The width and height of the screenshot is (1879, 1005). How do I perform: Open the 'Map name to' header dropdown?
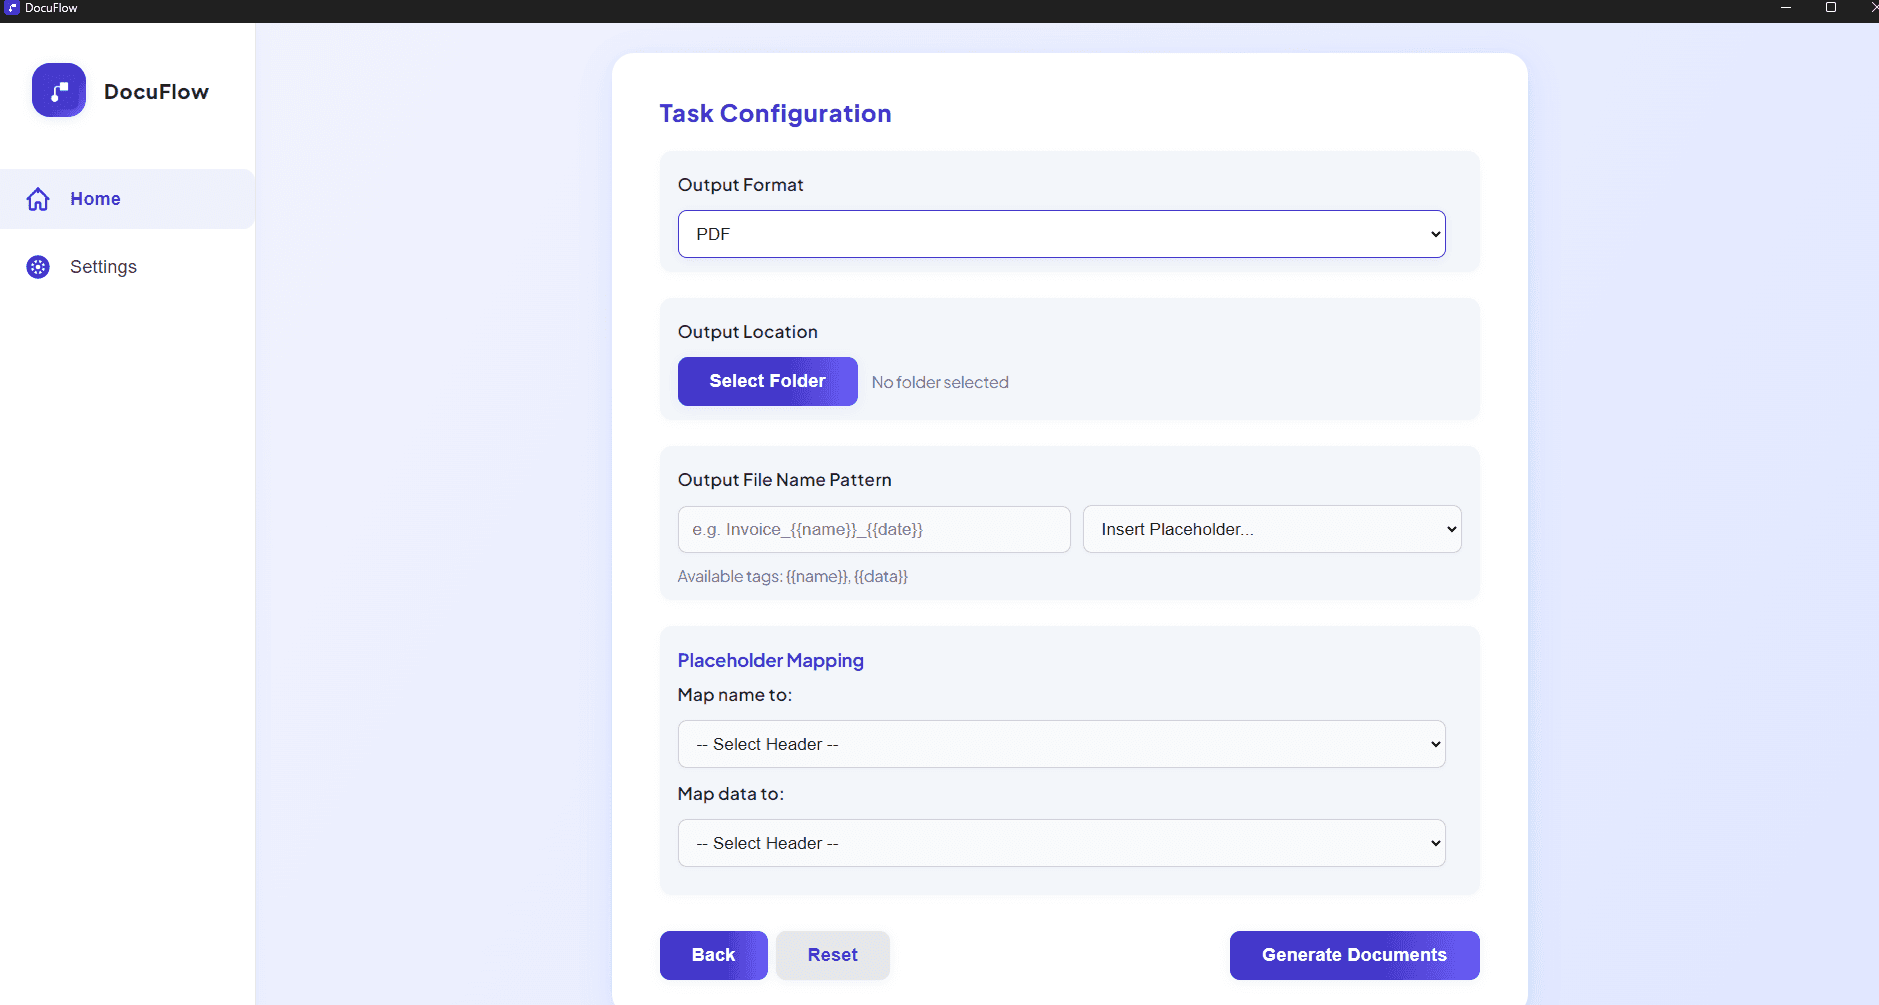[x=1061, y=744]
